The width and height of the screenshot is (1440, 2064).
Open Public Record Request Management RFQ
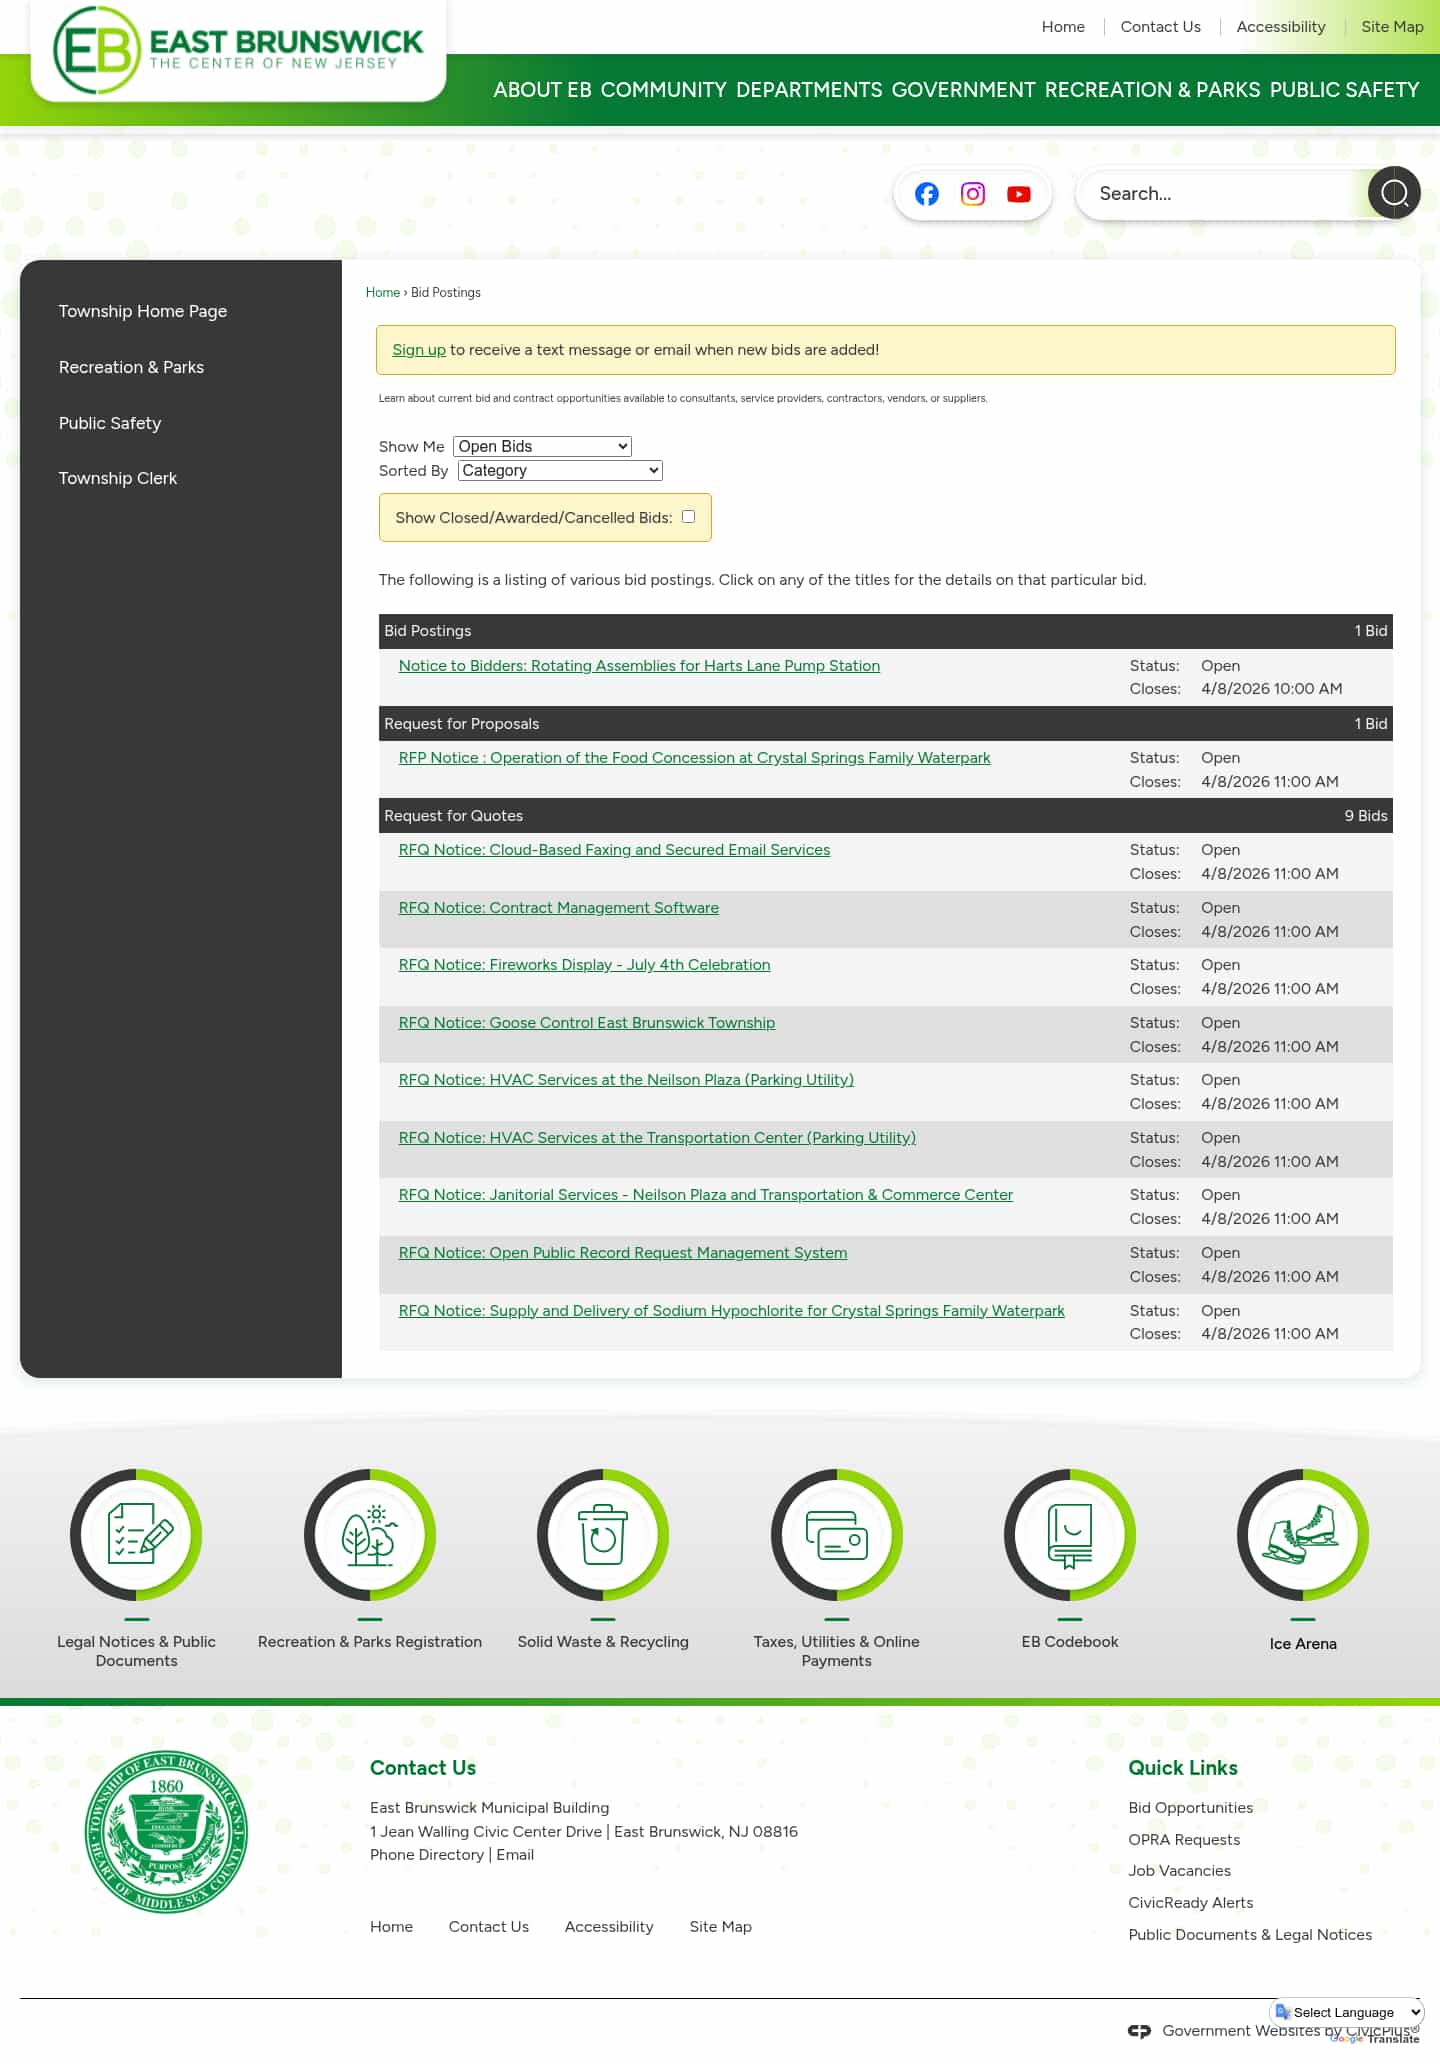tap(623, 1253)
